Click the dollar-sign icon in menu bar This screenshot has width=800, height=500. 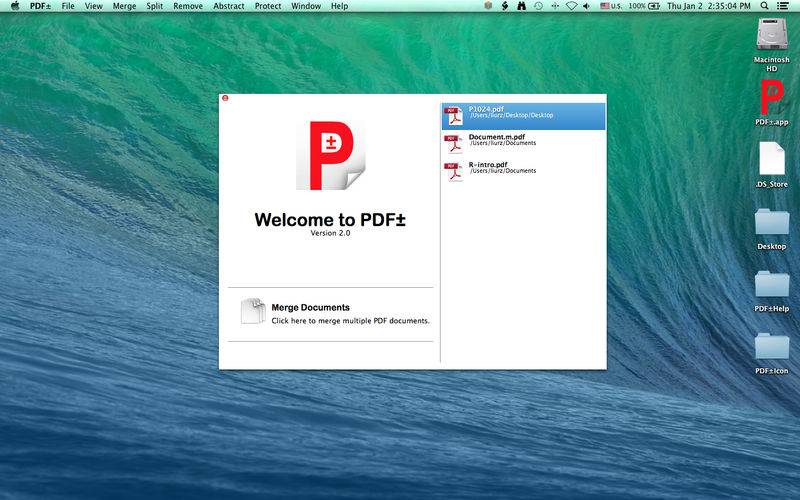point(505,6)
